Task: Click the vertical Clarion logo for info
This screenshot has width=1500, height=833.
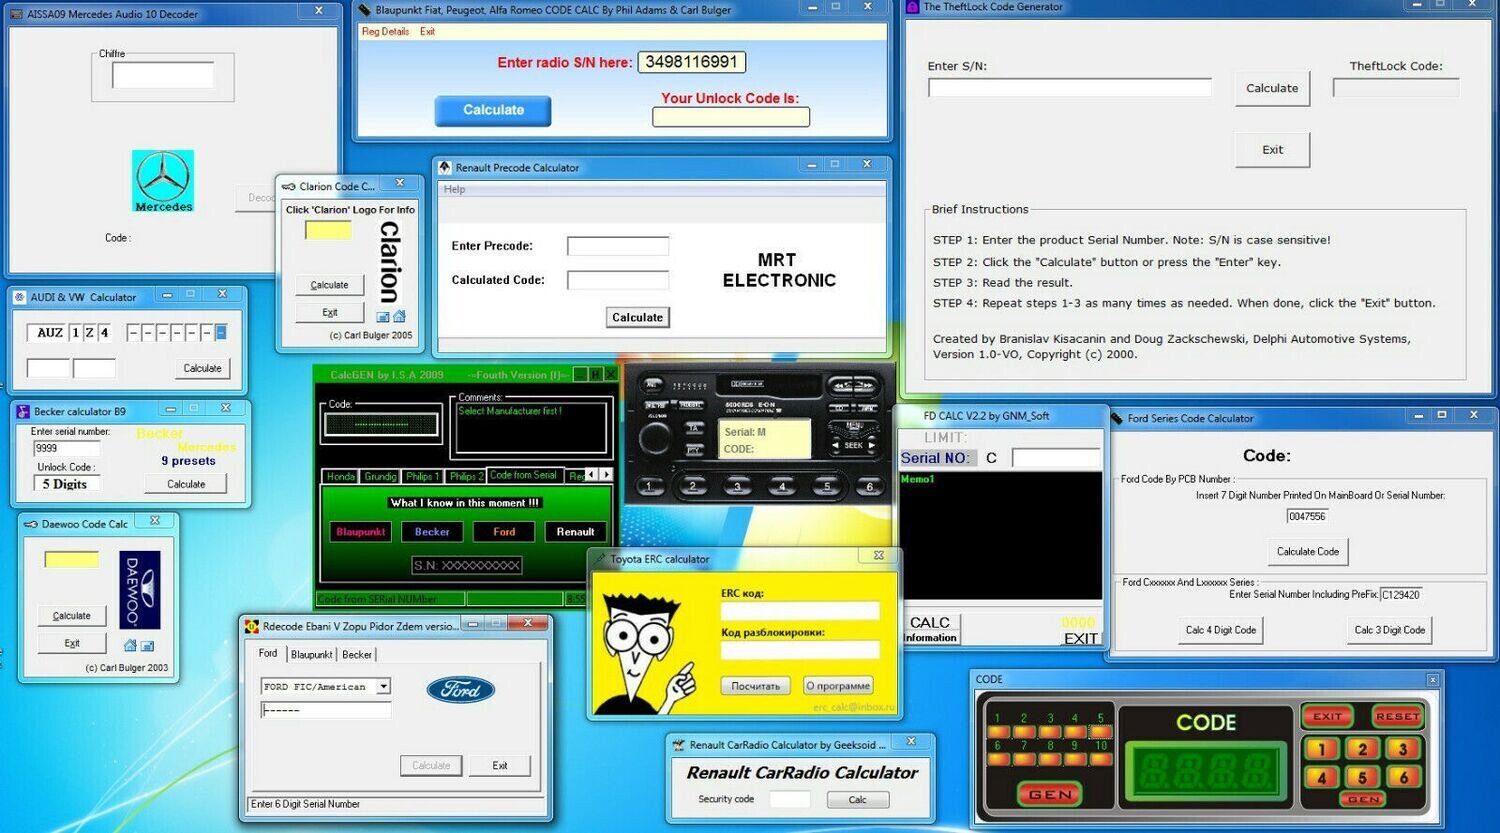Action: [x=390, y=262]
